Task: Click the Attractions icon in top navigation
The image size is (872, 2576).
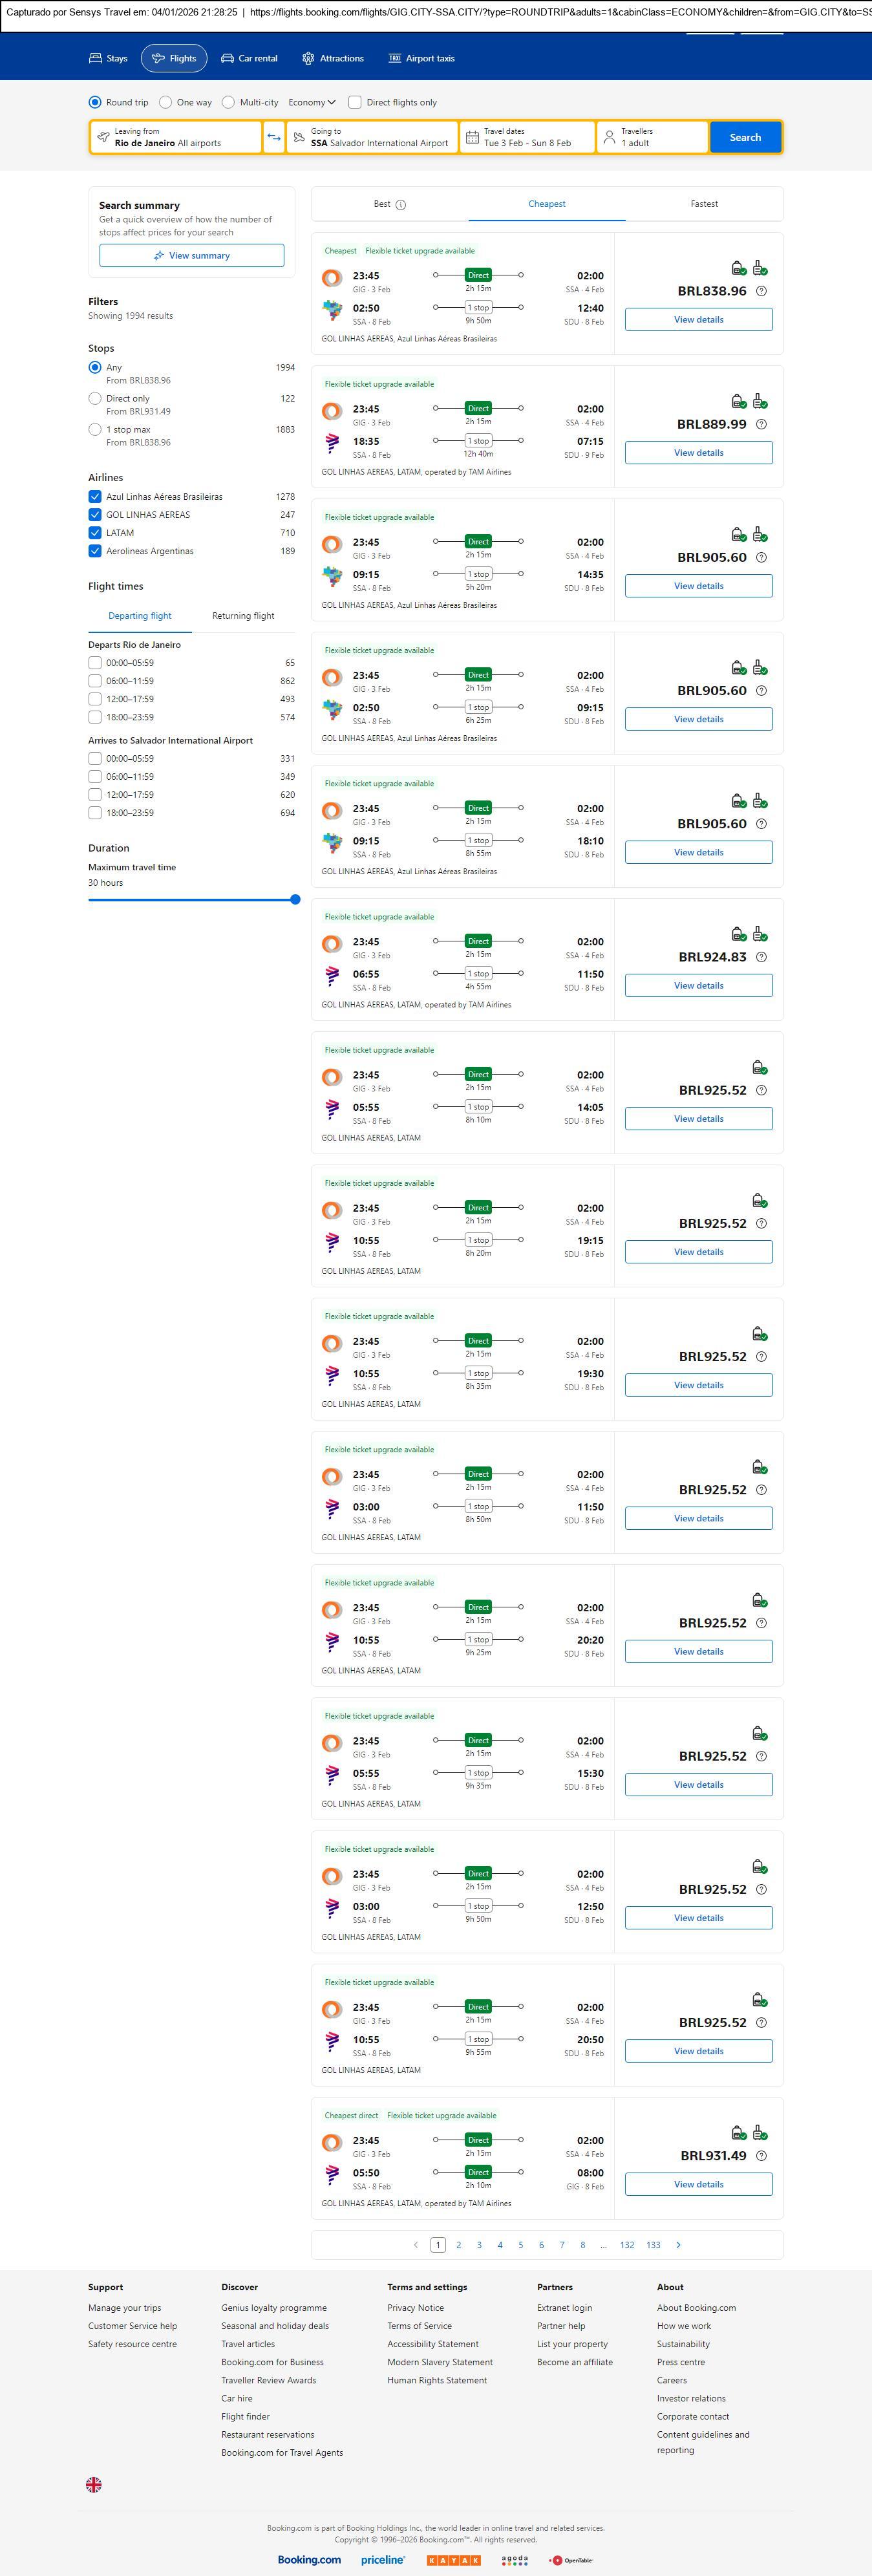Action: coord(308,59)
